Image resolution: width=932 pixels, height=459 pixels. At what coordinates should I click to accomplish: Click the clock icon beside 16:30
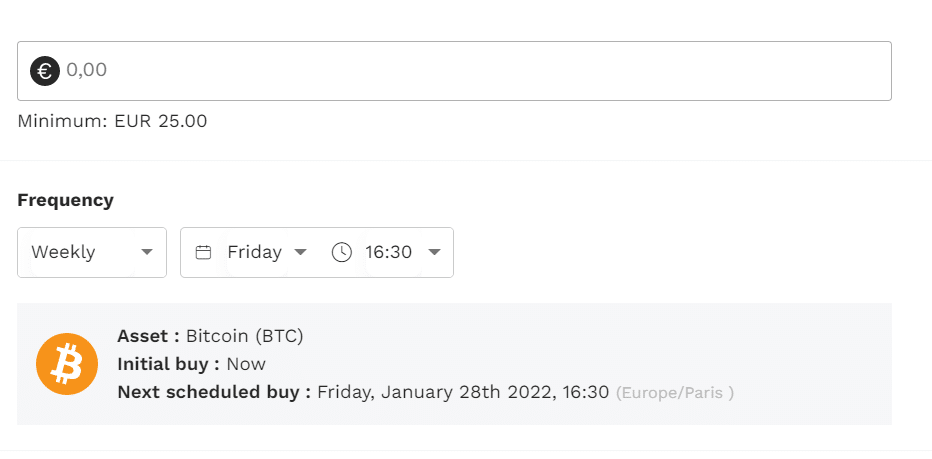(342, 252)
